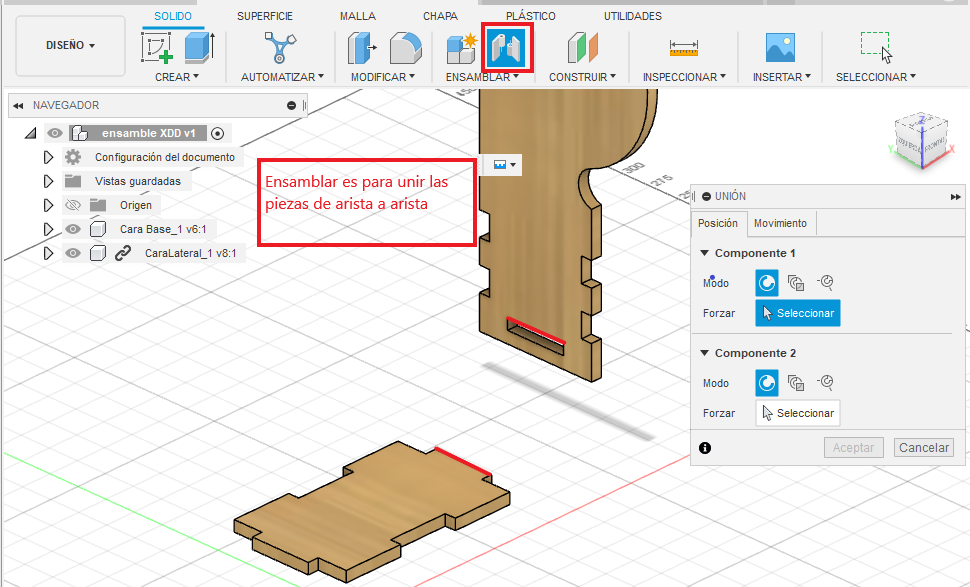The width and height of the screenshot is (970, 587).
Task: Click the Configuración del documento gear icon
Action: coord(73,157)
